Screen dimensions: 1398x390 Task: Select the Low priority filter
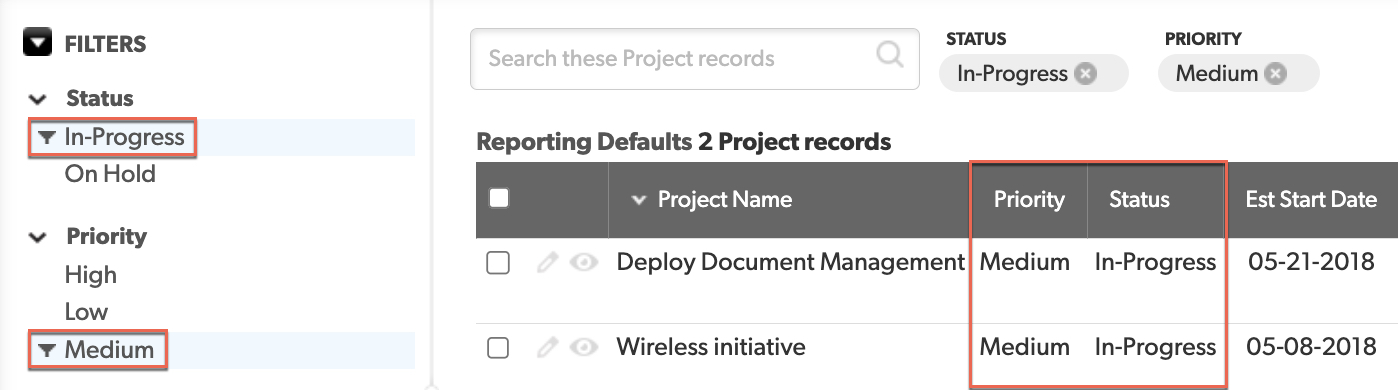(86, 312)
